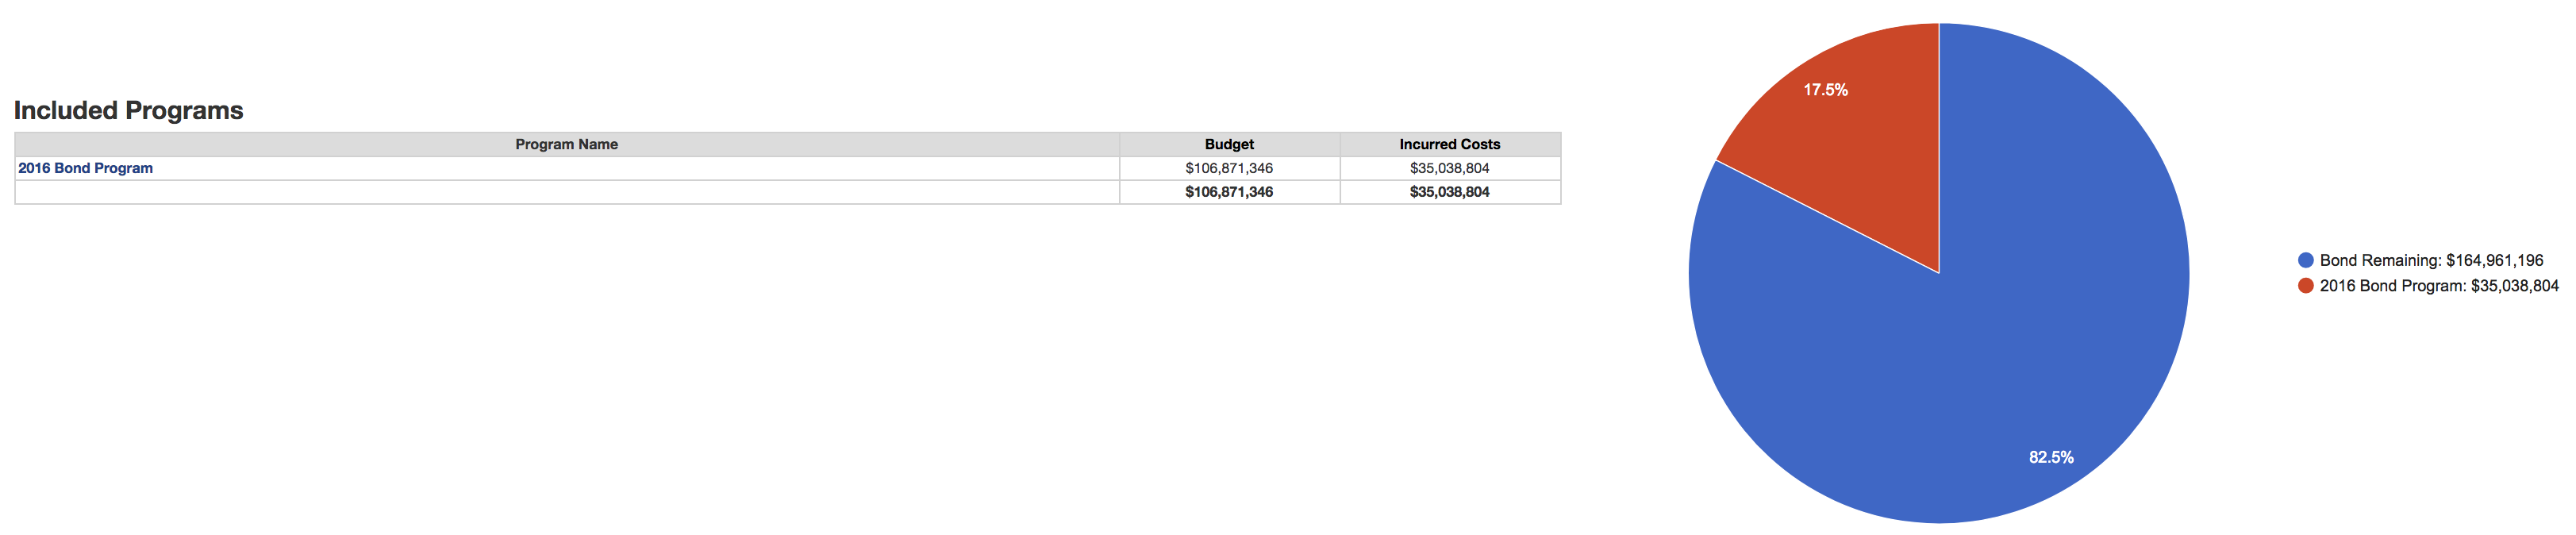
Task: Click the 17.5% percentage label
Action: click(x=1825, y=90)
